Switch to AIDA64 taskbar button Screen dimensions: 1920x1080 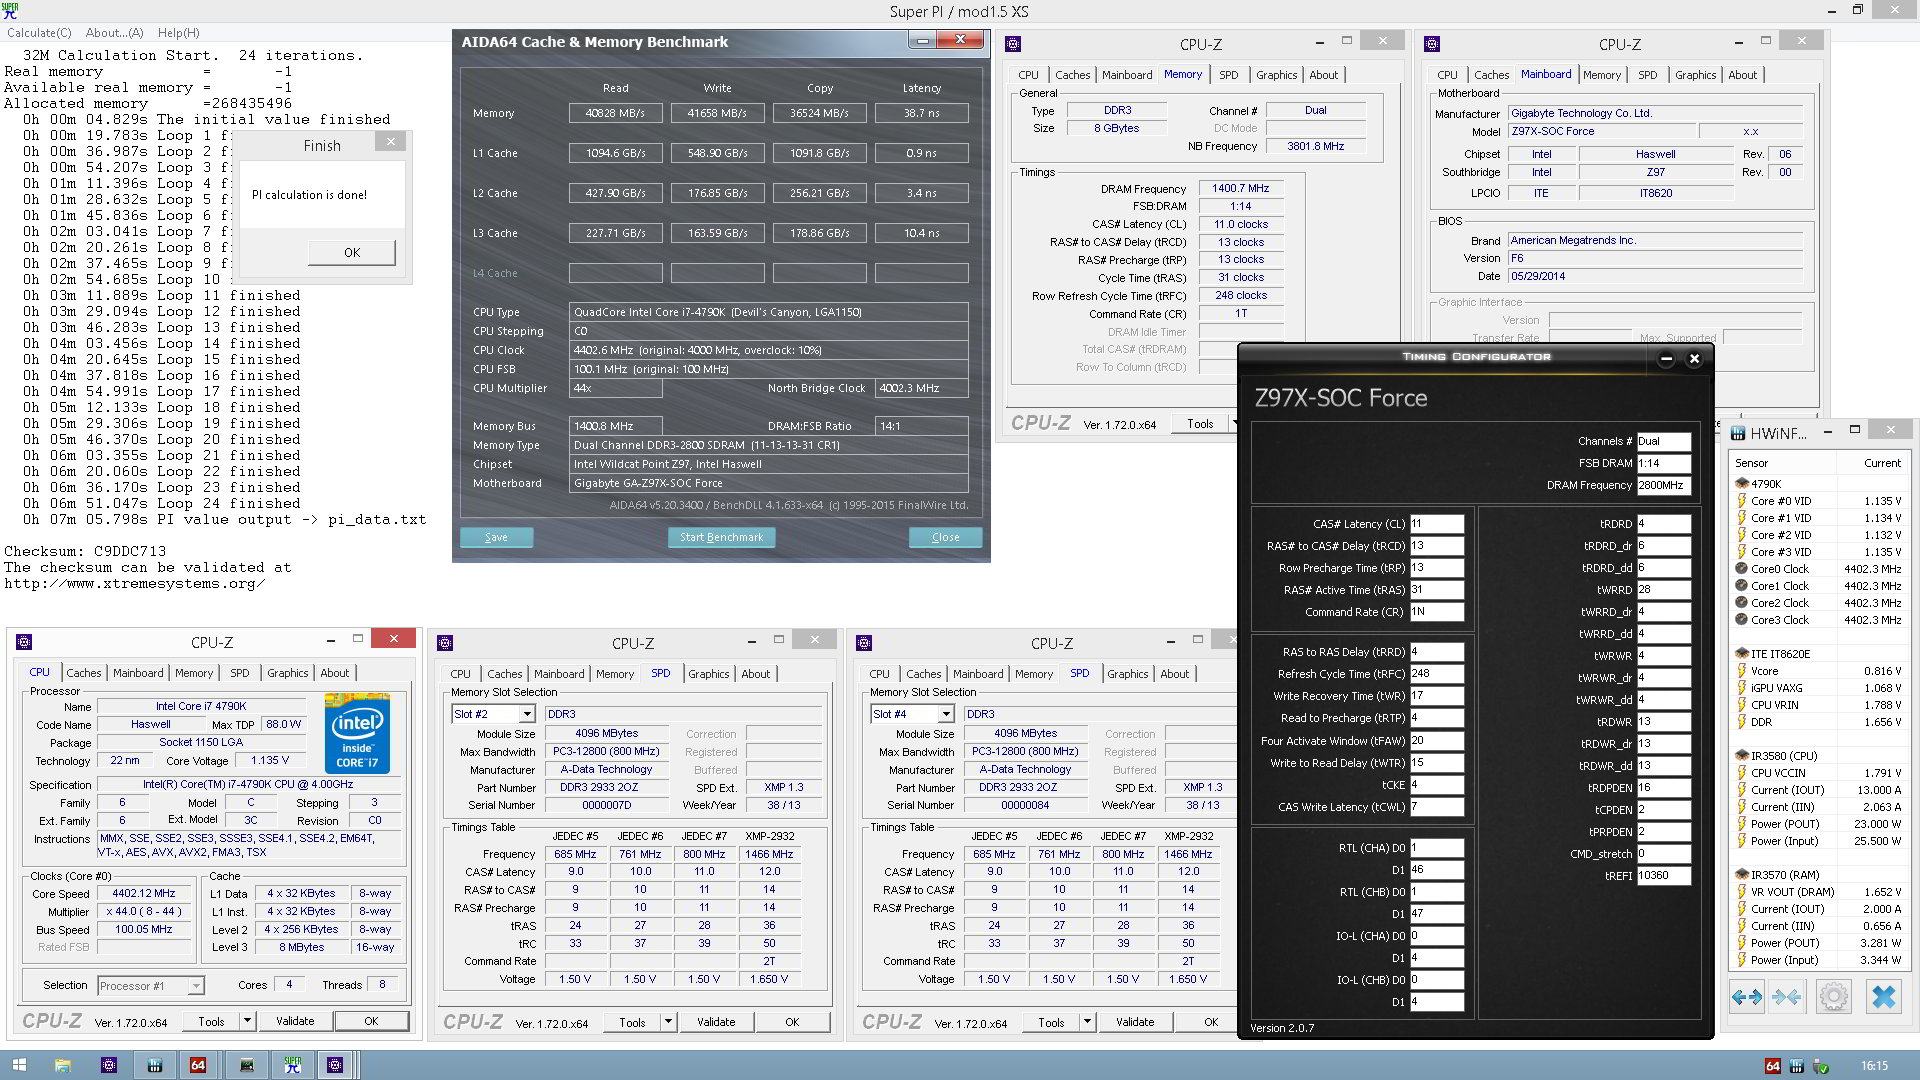(198, 1065)
